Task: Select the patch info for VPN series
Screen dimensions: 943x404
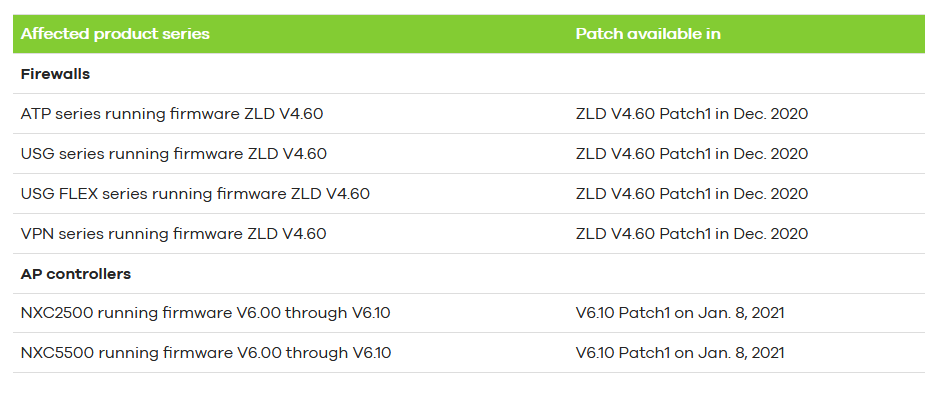Action: 692,234
